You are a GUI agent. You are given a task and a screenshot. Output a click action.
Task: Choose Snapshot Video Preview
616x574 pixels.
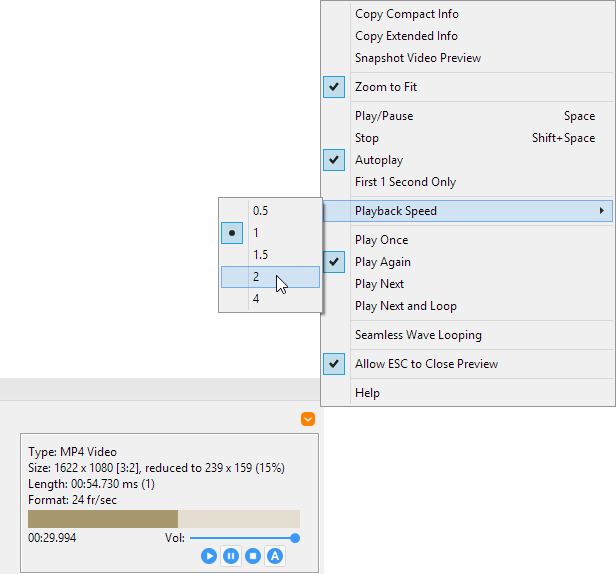(417, 58)
